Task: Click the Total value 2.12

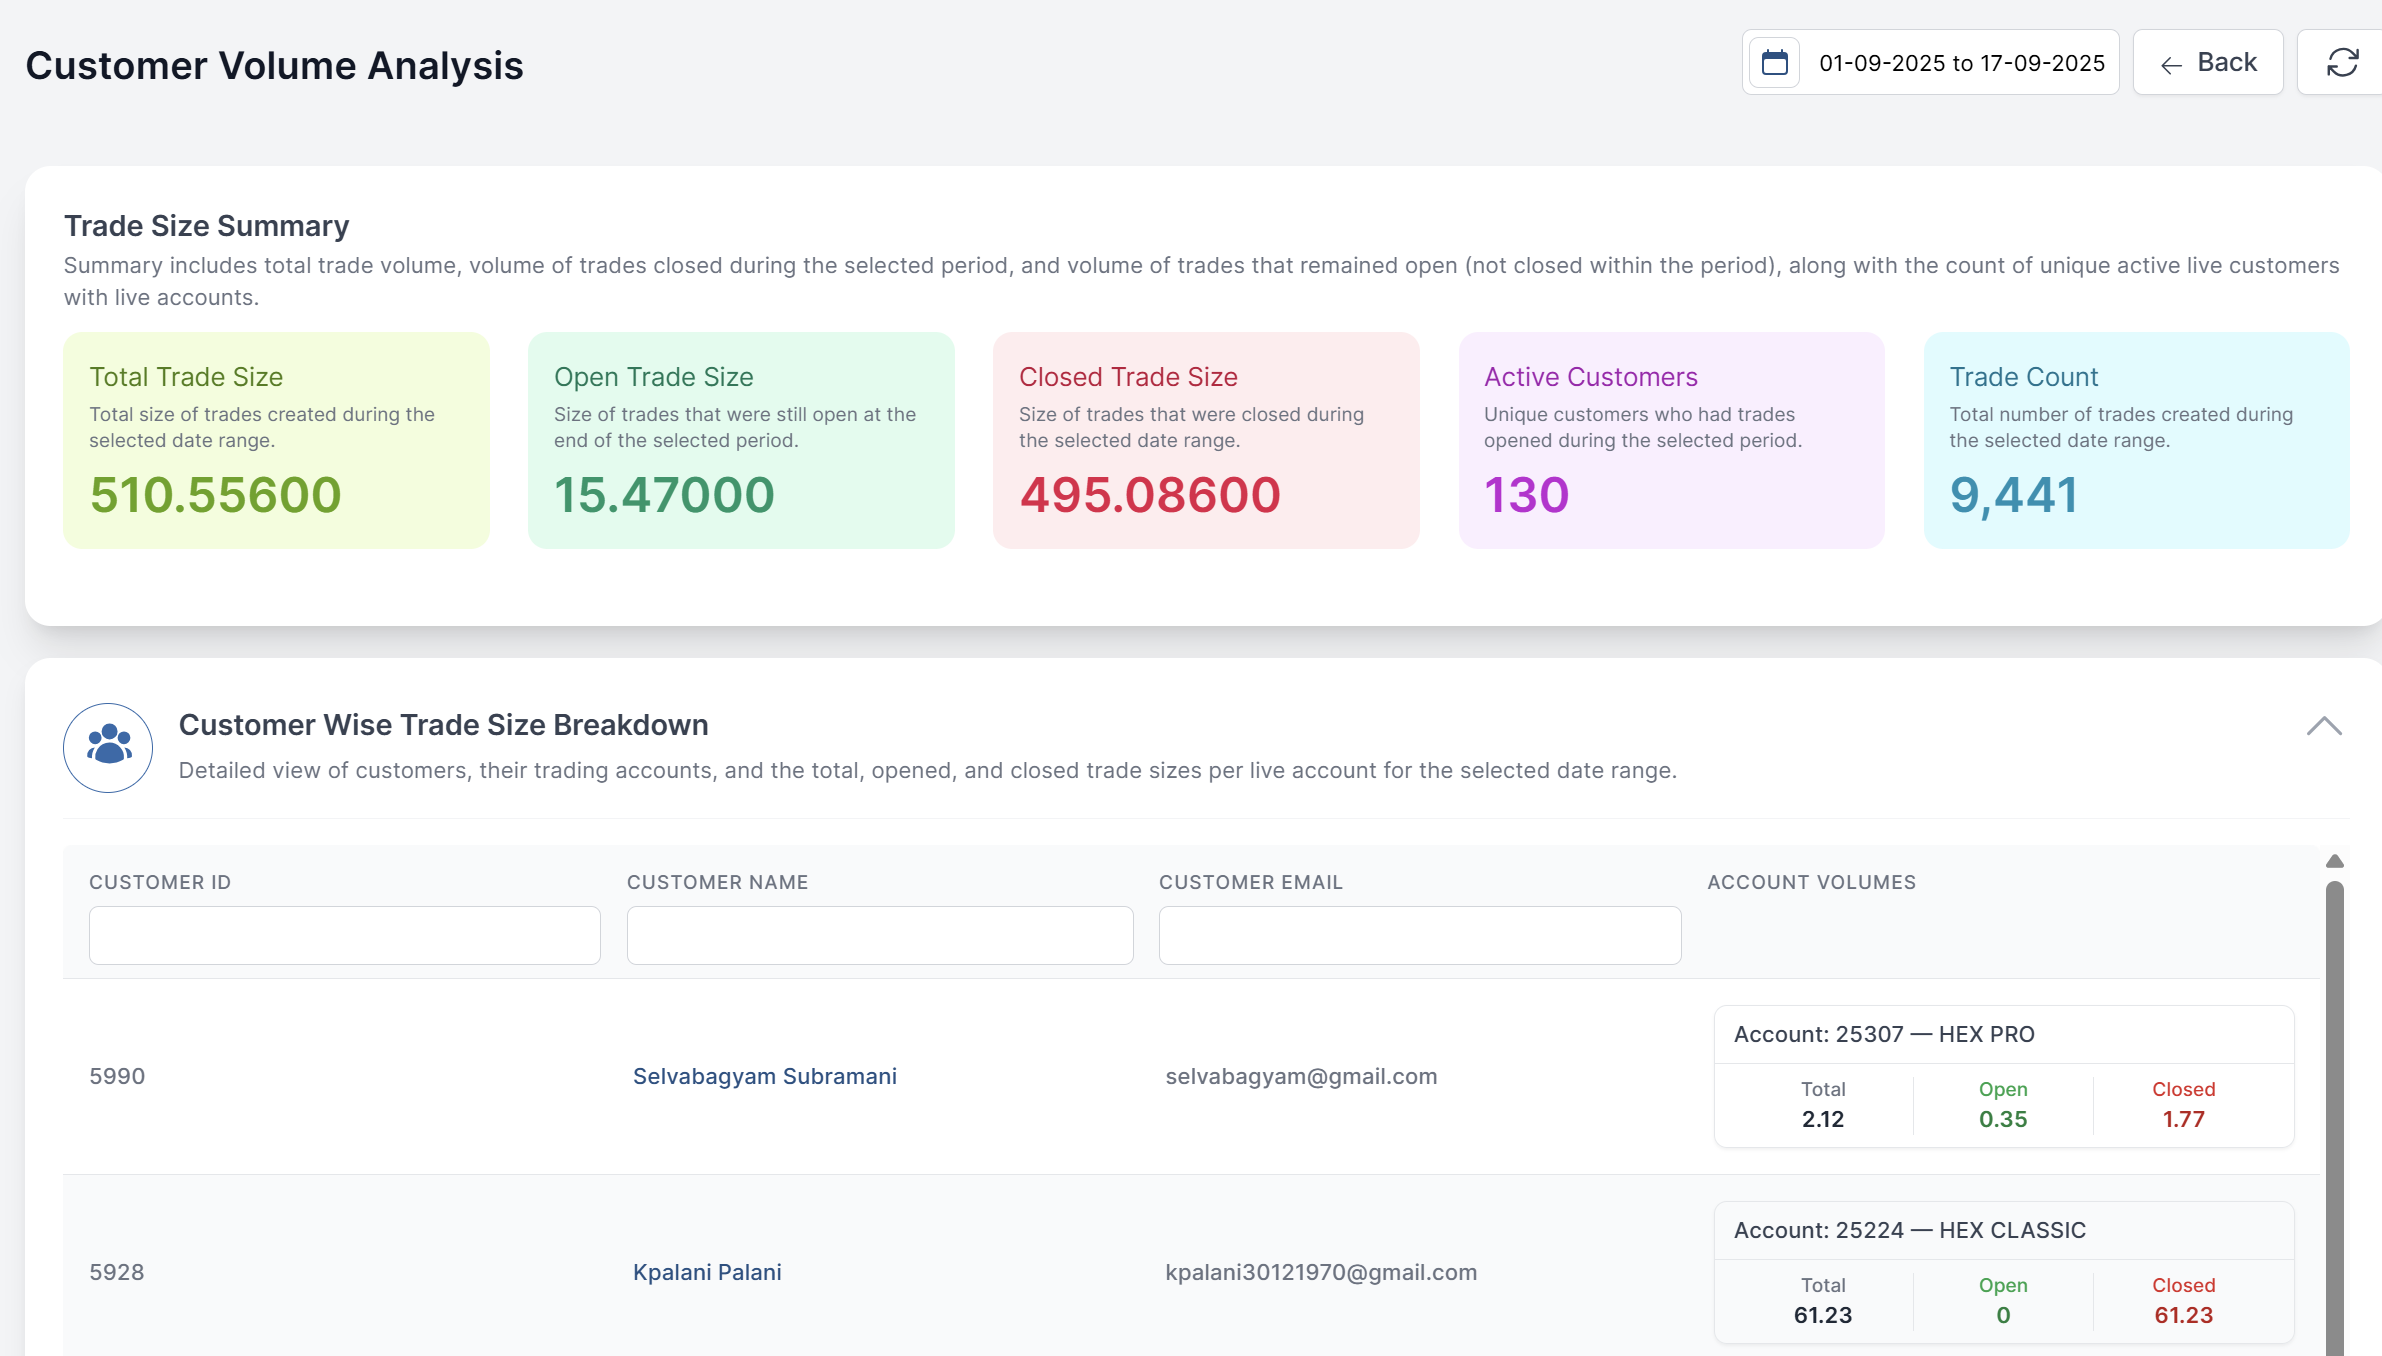Action: click(x=1823, y=1119)
